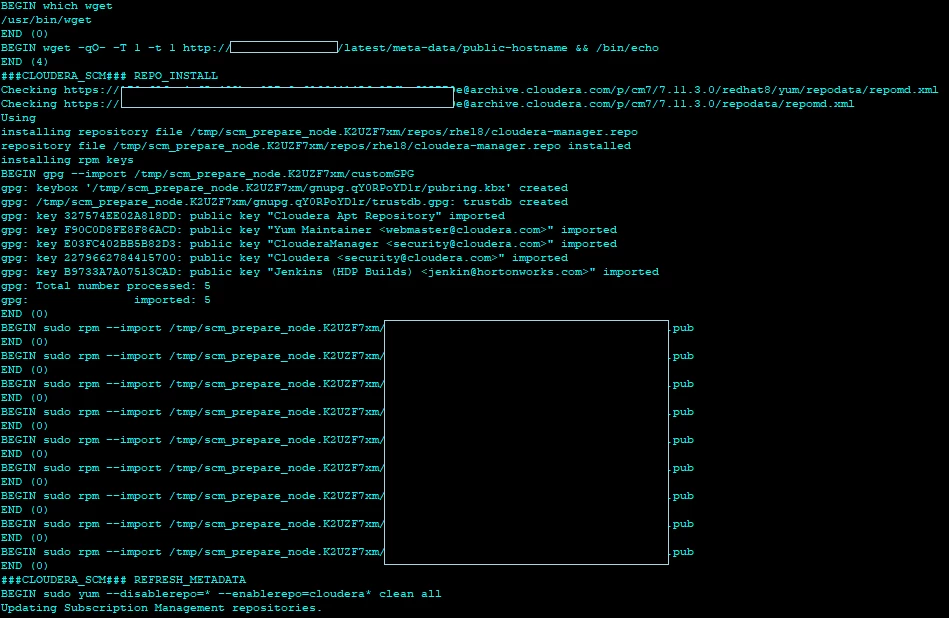
Task: Click "Updating Subscription Management repositories." line
Action: pyautogui.click(x=162, y=608)
